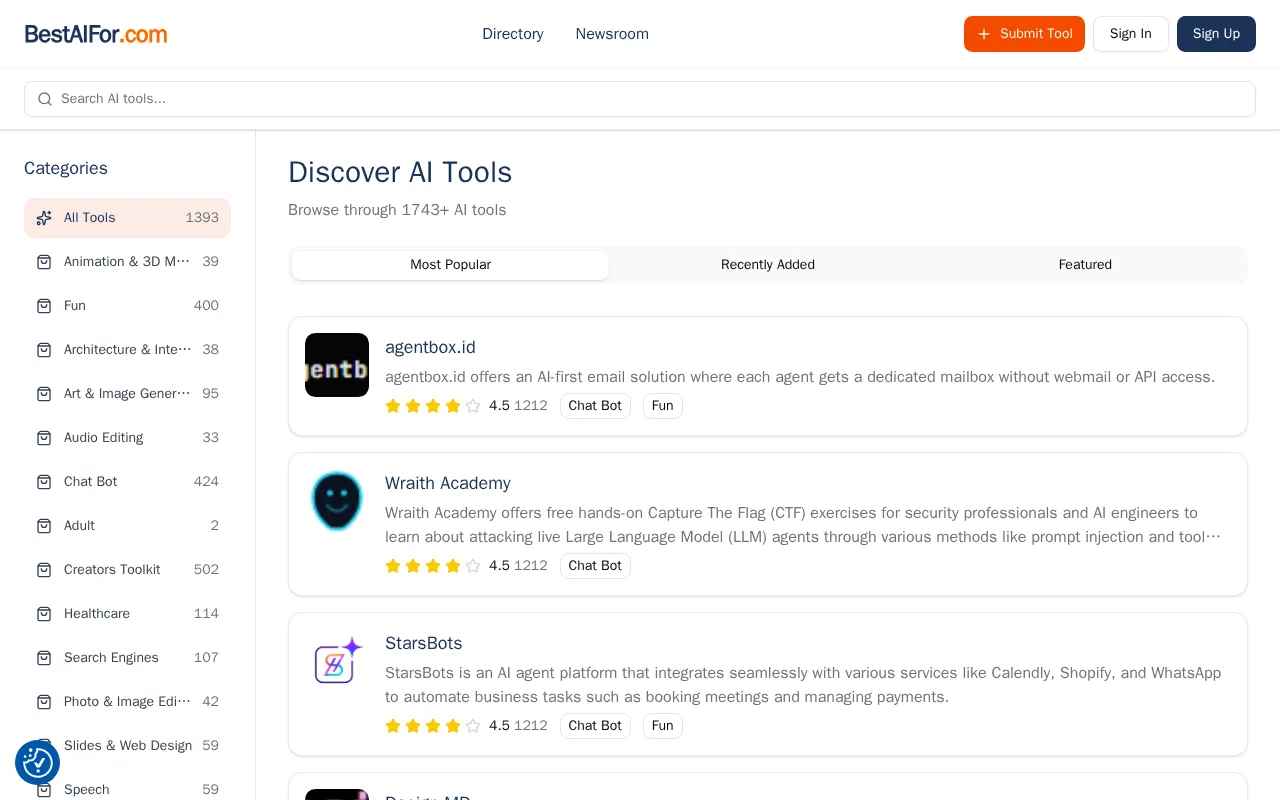Select the Fun category in sidebar
Screen dimensions: 1280x800
[127, 306]
